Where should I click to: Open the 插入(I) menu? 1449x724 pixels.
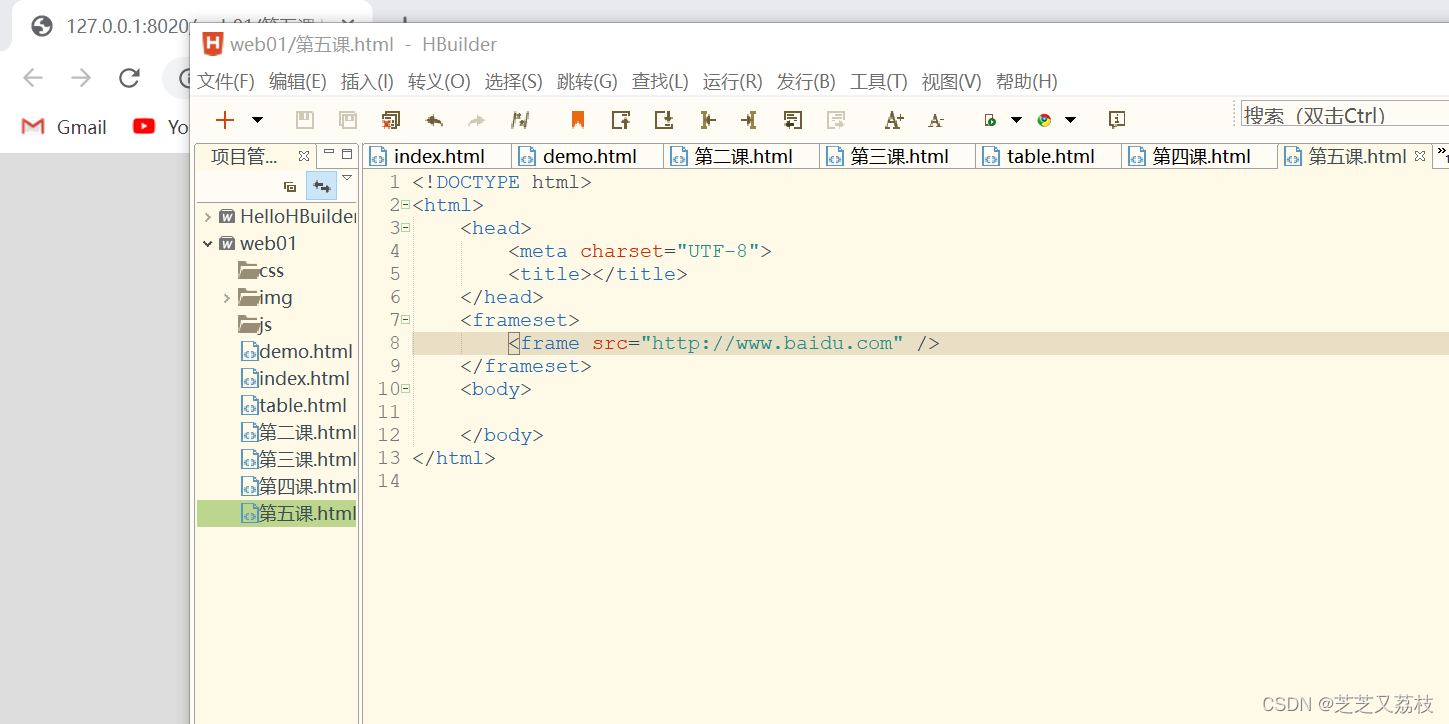click(x=367, y=81)
